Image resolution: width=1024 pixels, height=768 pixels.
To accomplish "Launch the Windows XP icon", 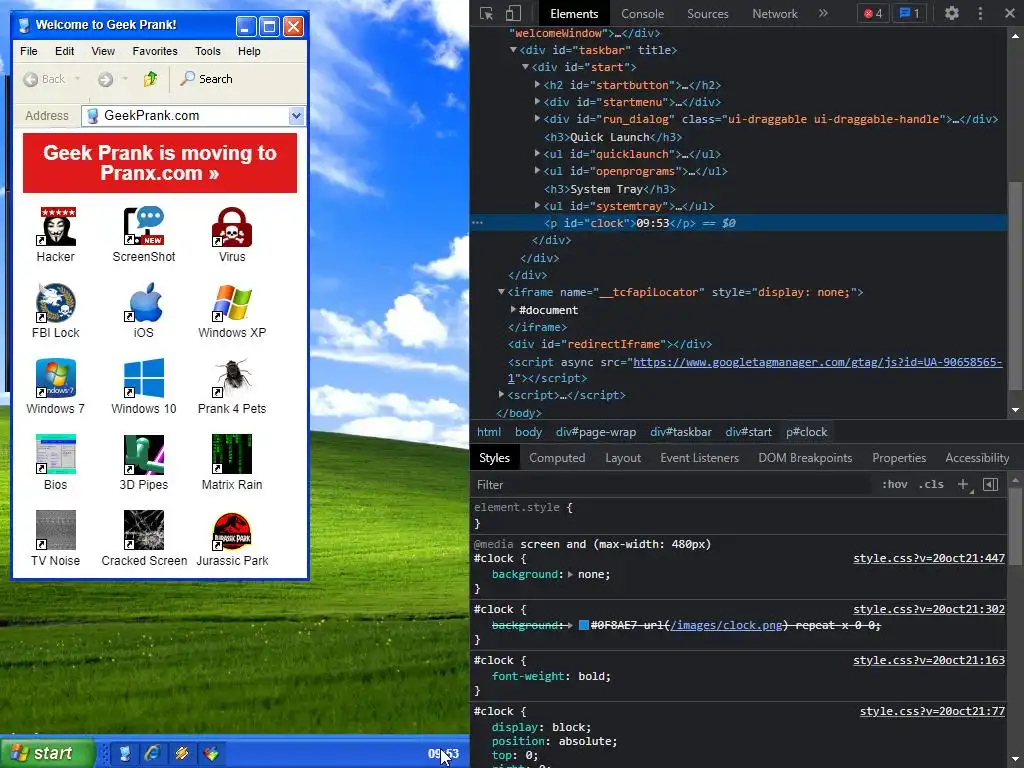I will tap(232, 302).
